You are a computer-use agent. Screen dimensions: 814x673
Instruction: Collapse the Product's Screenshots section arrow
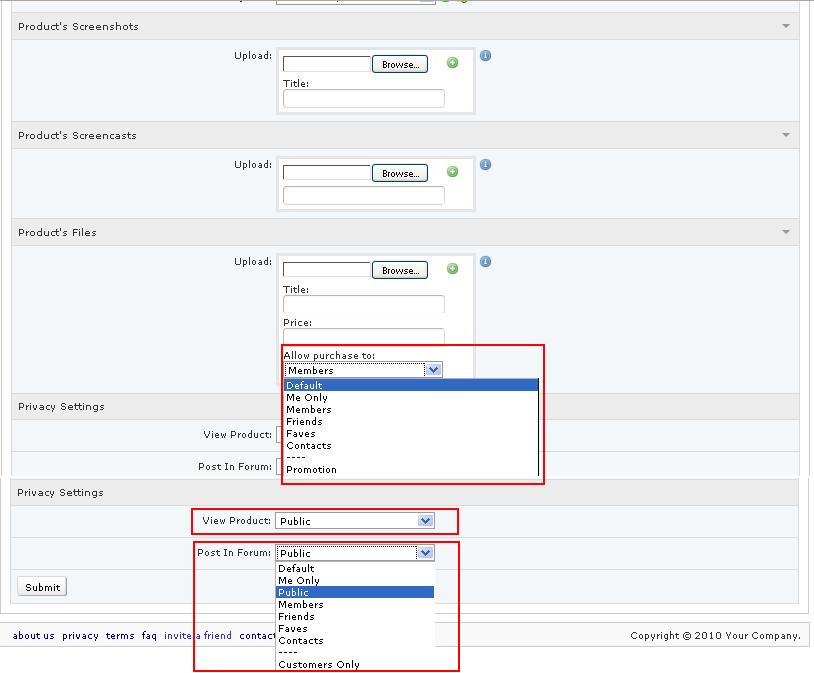(x=786, y=26)
